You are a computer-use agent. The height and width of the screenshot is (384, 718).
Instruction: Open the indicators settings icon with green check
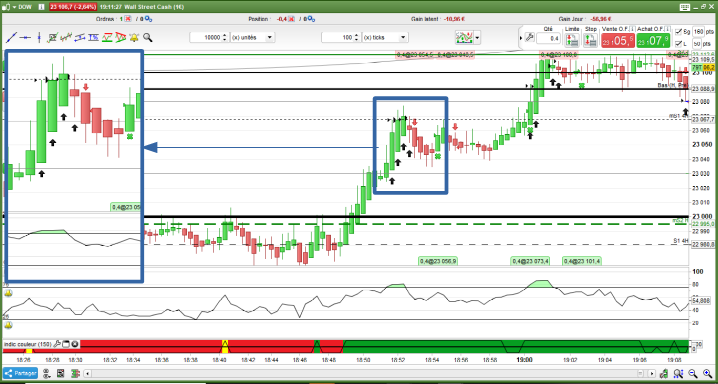pyautogui.click(x=52, y=38)
